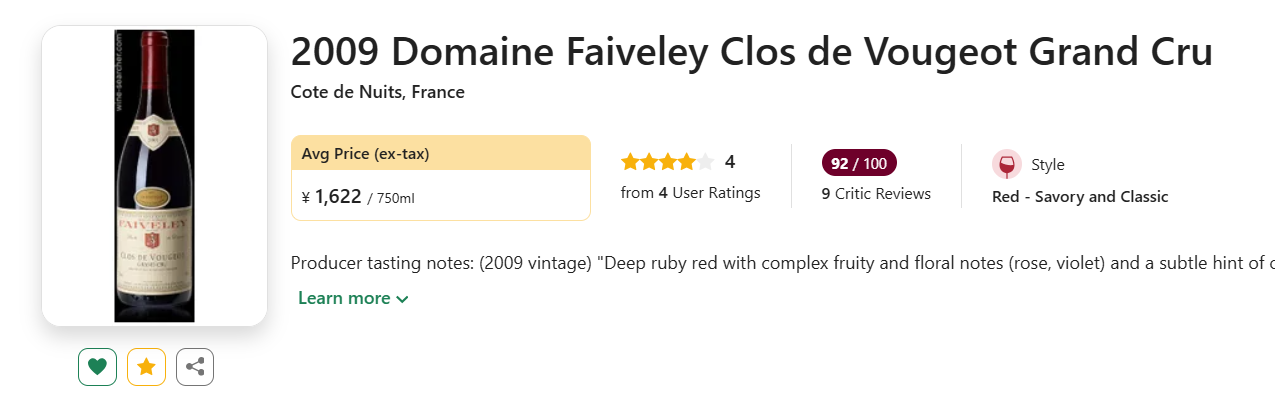
Task: Open the share icon button
Action: 195,367
